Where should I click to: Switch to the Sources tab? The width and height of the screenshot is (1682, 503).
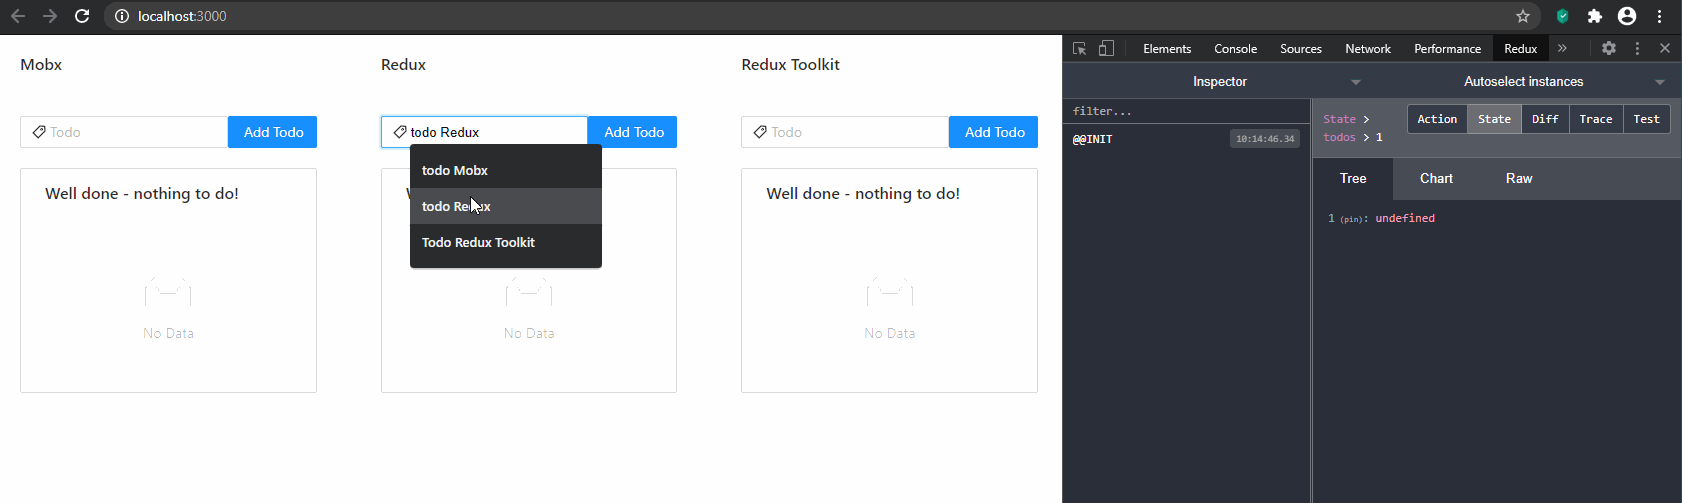(1301, 49)
